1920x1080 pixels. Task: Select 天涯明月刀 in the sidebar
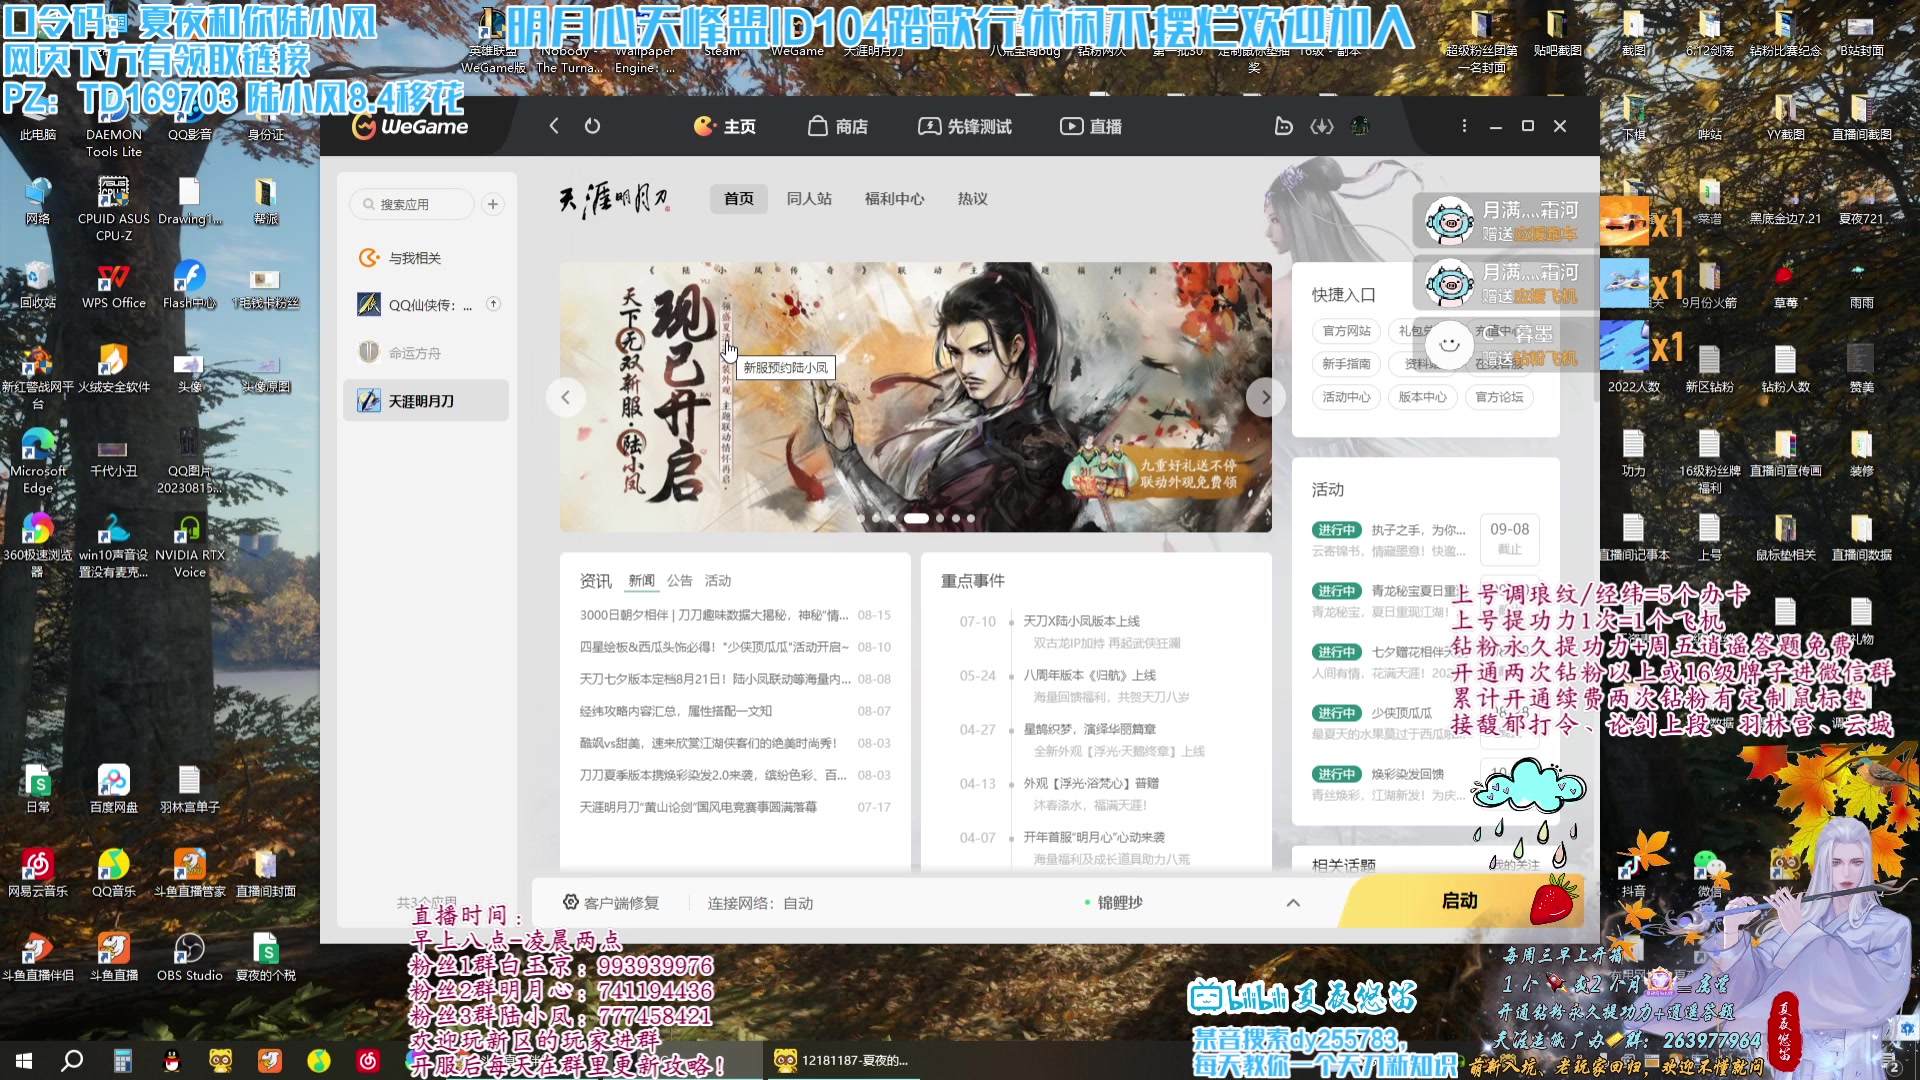pos(426,401)
